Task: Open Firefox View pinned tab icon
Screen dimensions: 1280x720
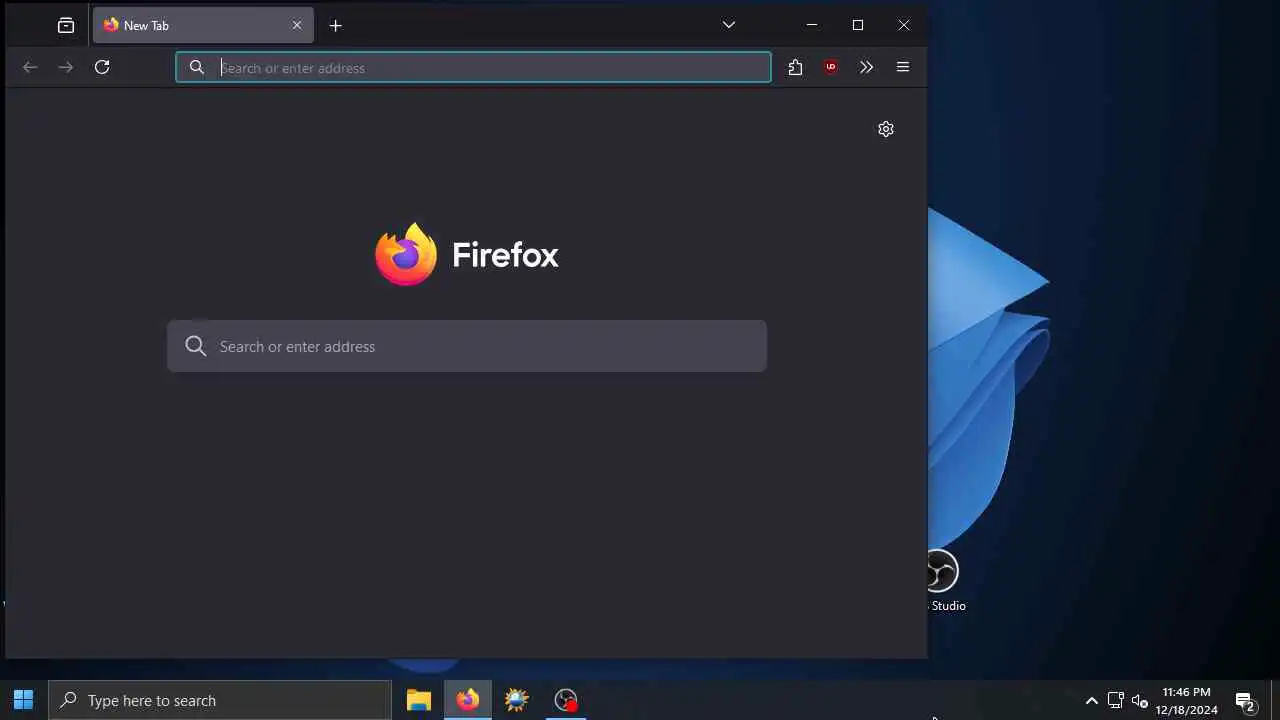Action: pyautogui.click(x=66, y=26)
